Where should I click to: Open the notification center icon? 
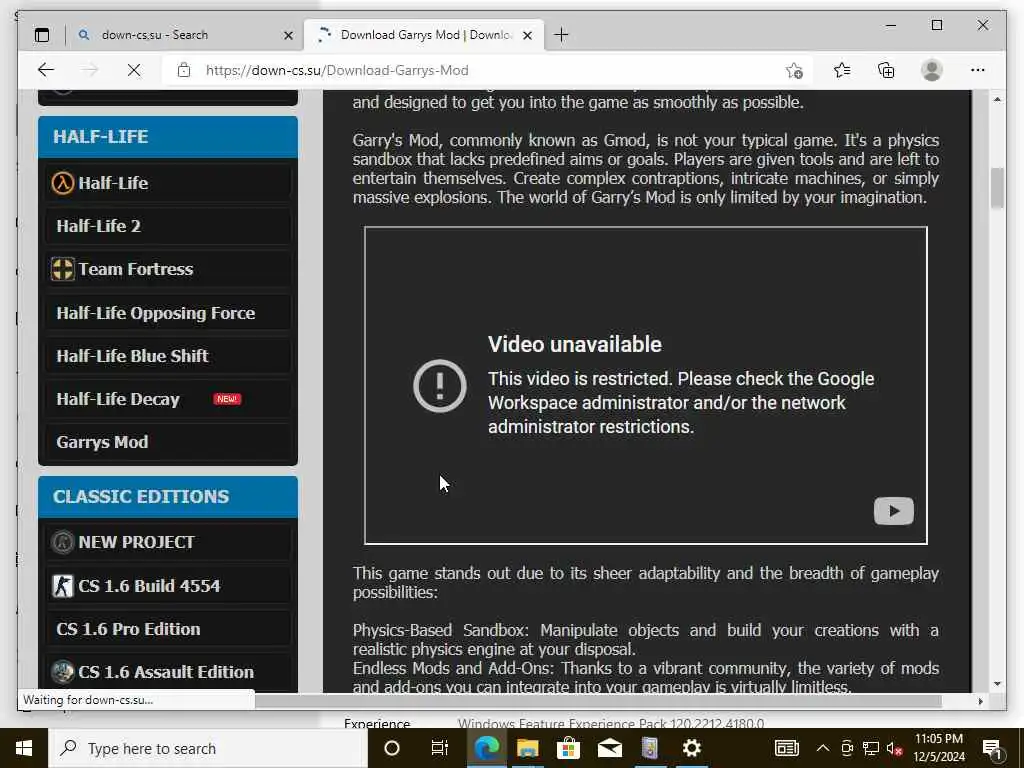pyautogui.click(x=992, y=748)
